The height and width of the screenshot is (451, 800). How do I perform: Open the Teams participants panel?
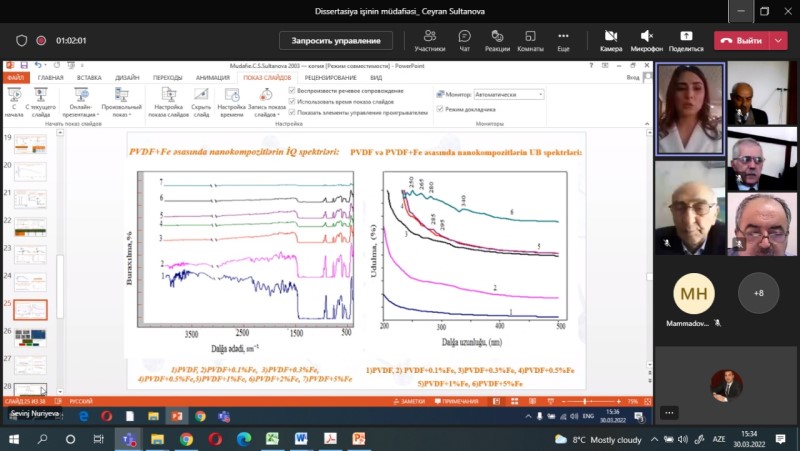(x=430, y=40)
